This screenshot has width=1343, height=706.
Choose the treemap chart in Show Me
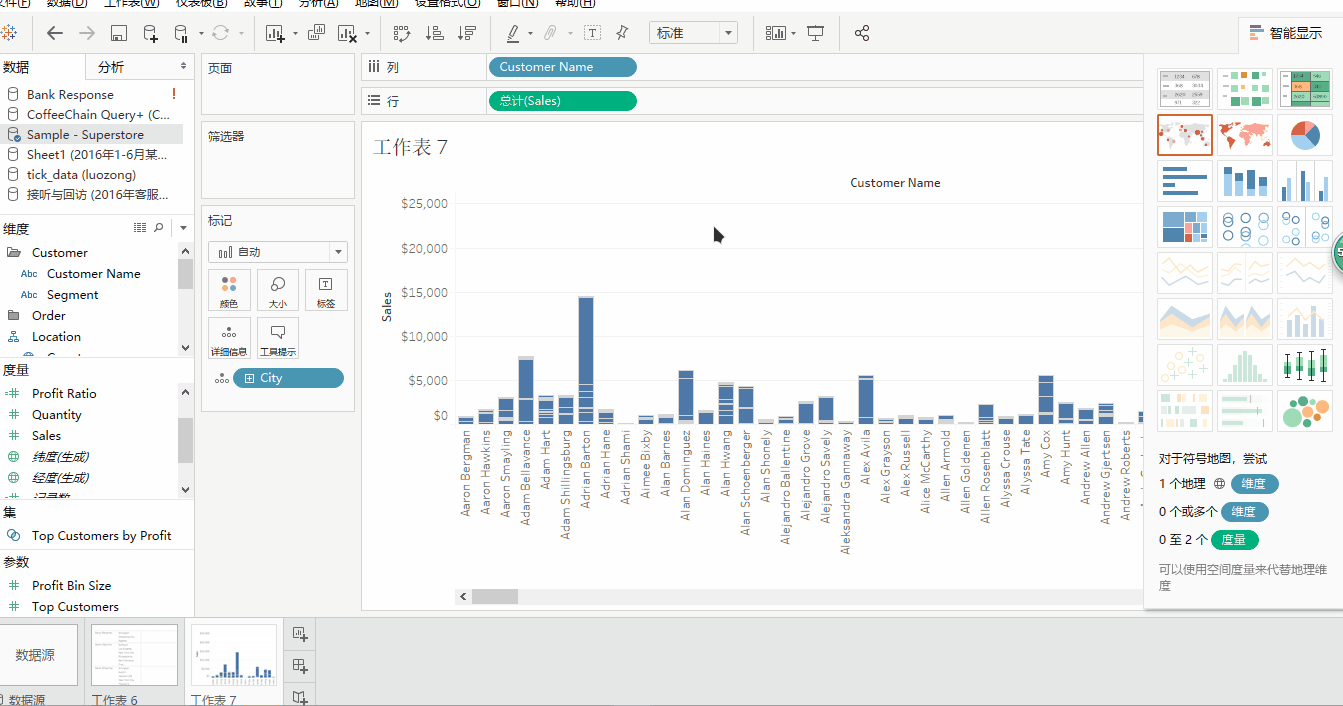coord(1185,226)
